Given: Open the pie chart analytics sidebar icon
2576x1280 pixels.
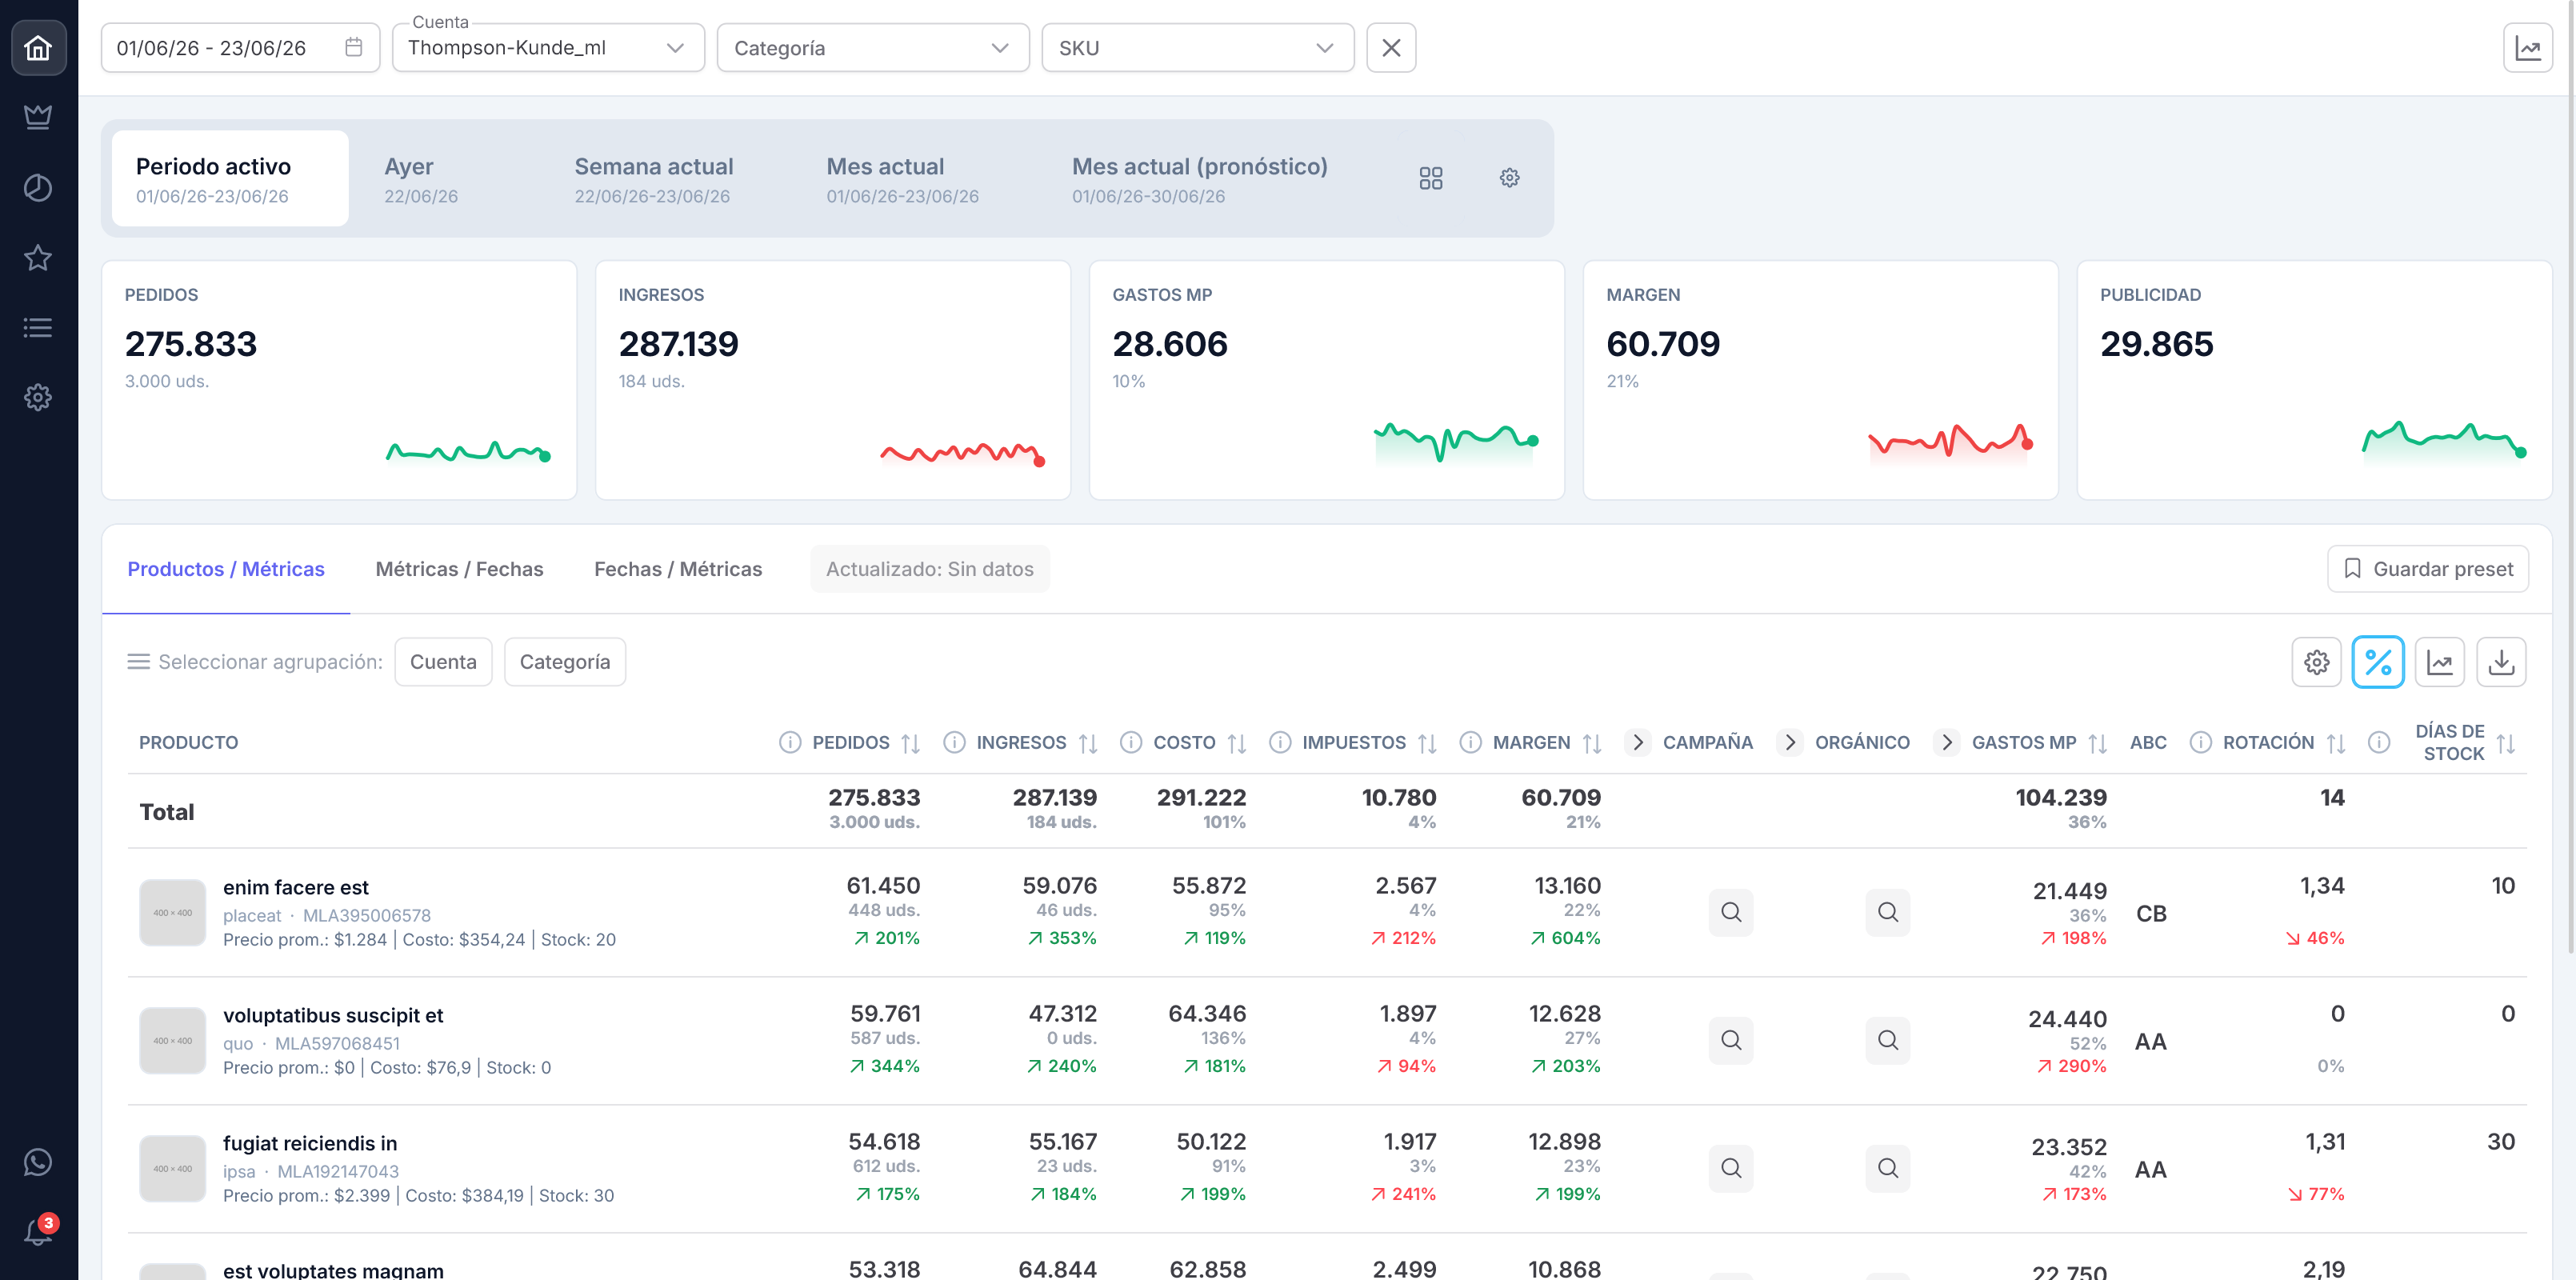Looking at the screenshot, I should tap(38, 187).
